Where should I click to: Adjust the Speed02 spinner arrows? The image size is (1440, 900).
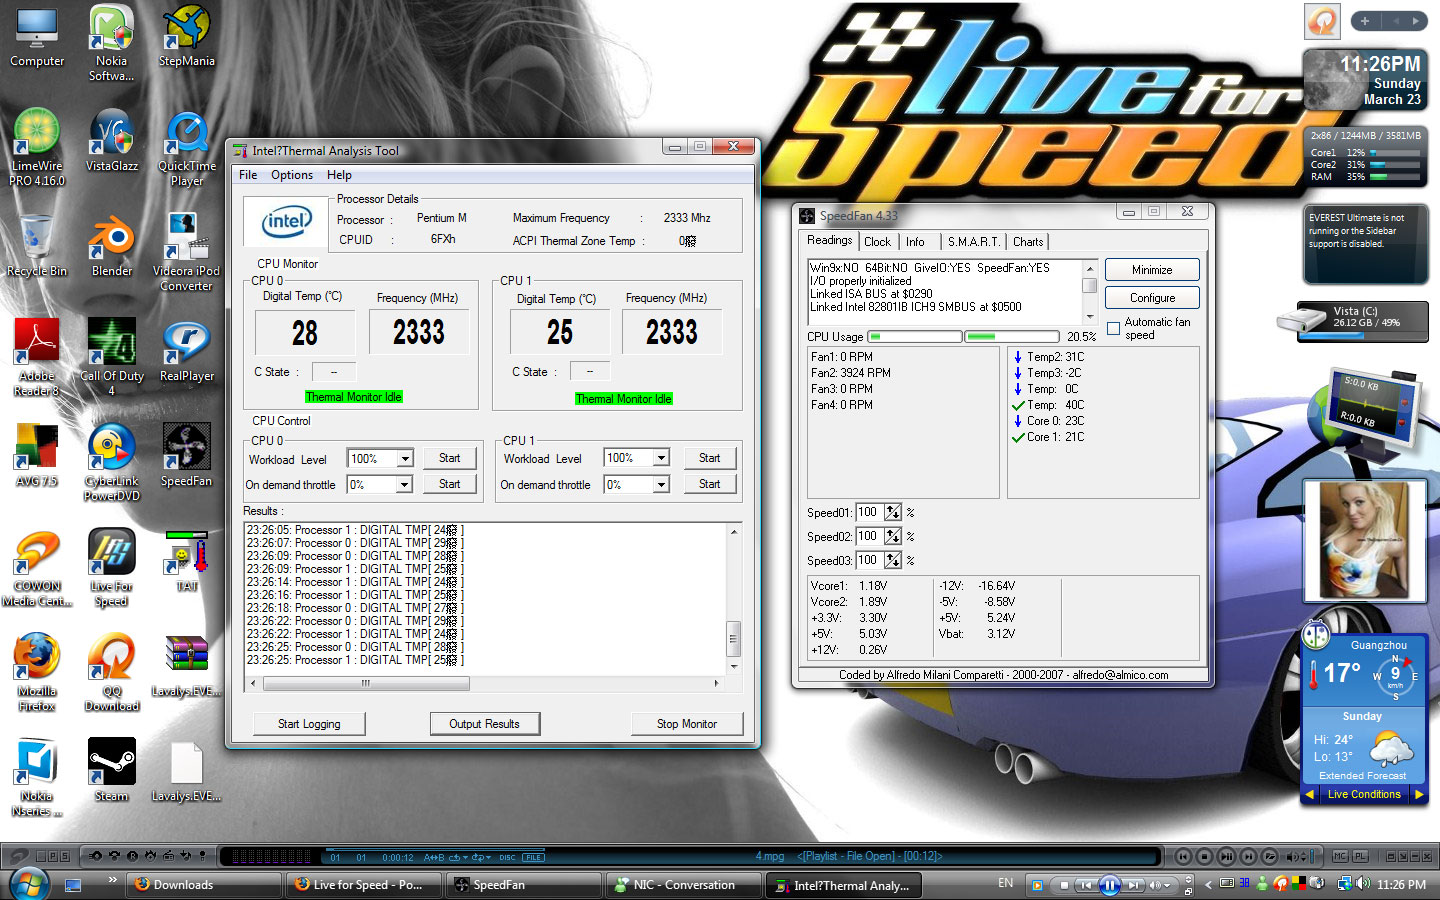[x=893, y=536]
